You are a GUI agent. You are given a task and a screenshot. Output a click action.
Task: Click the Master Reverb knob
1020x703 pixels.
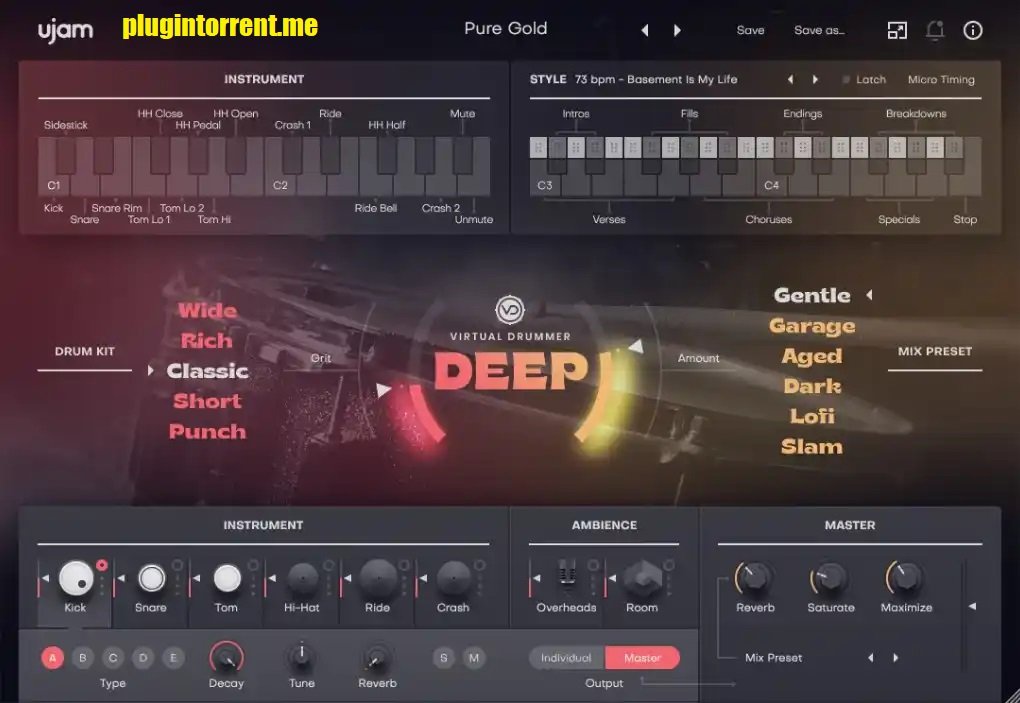click(x=755, y=577)
